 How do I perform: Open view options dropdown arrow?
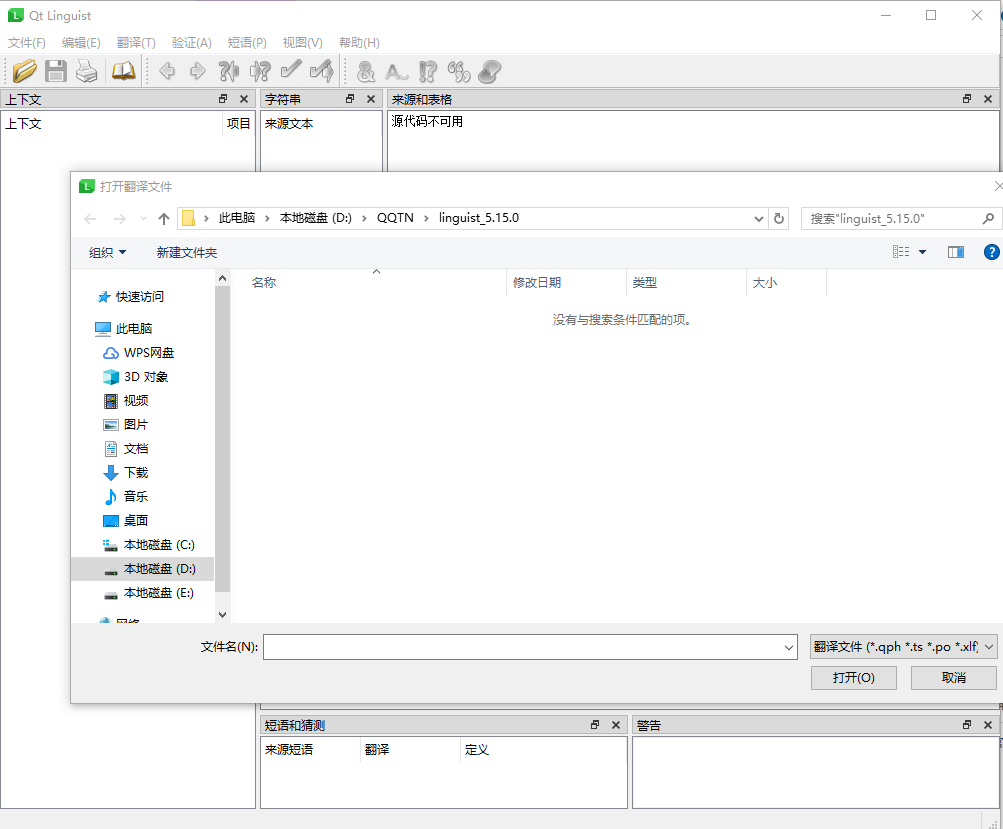click(922, 252)
